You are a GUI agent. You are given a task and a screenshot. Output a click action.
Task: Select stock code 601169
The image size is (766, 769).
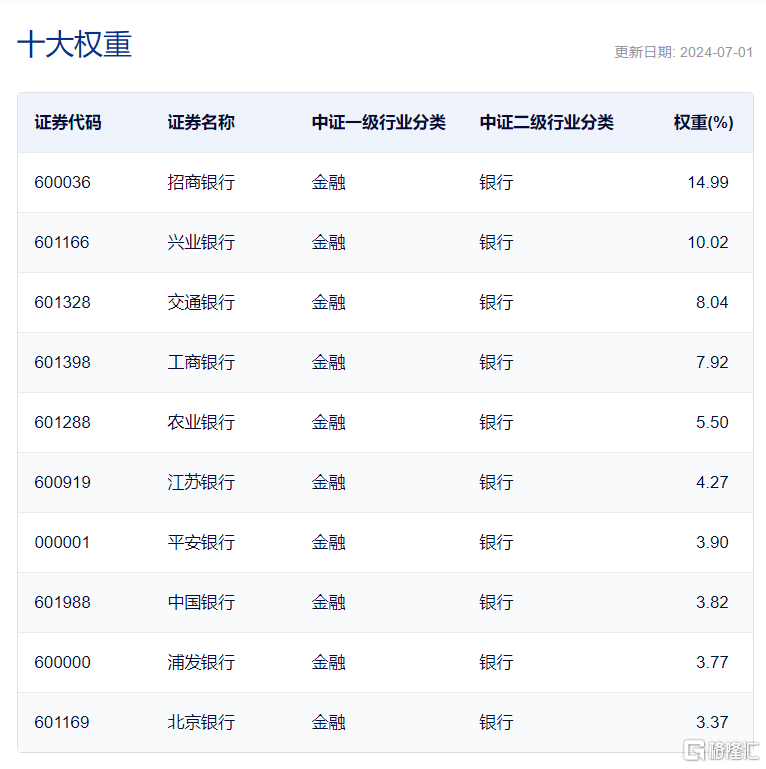tap(62, 722)
